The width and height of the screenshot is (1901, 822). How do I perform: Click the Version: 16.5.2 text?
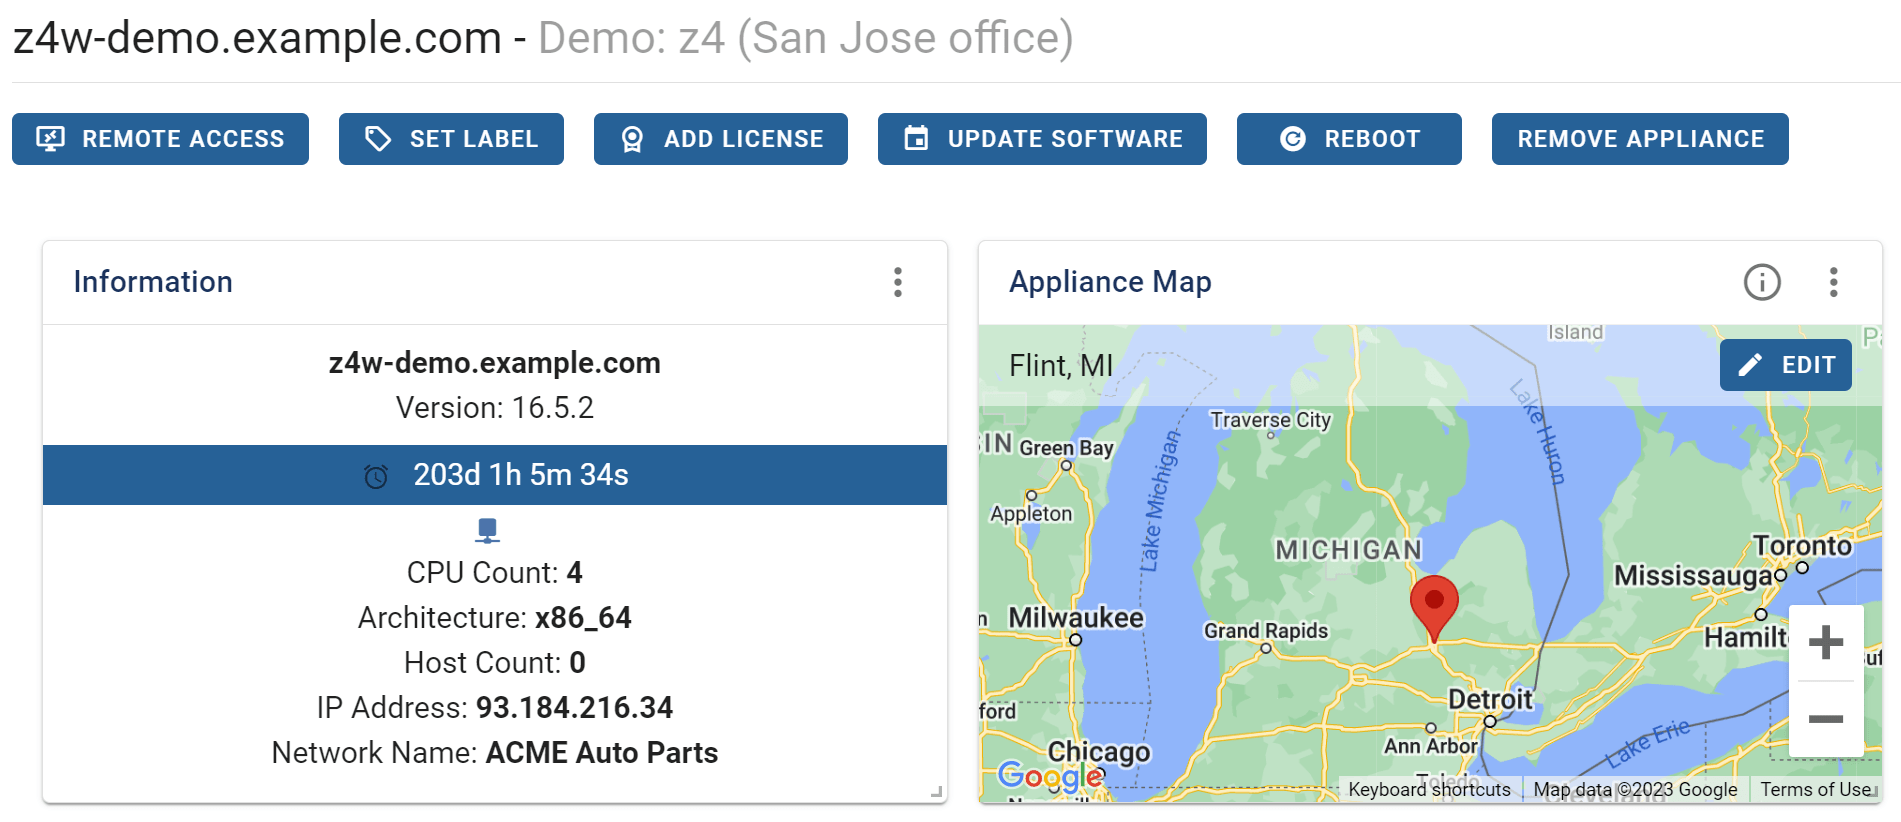pyautogui.click(x=495, y=408)
